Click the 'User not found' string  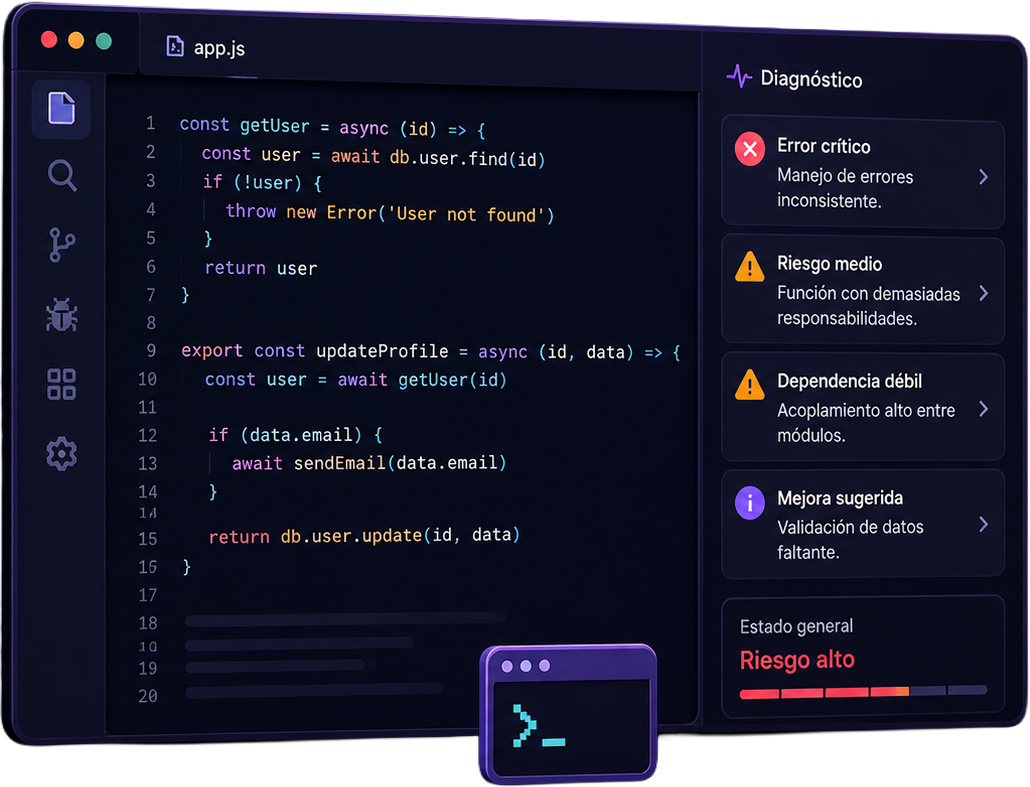pos(466,214)
